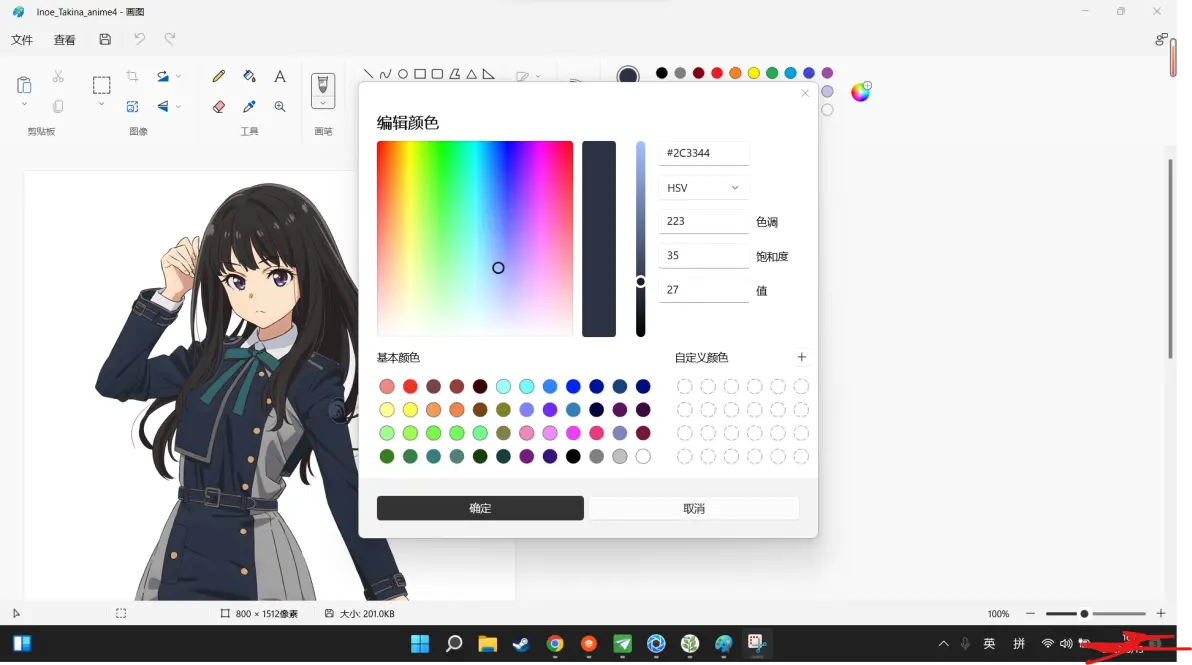Click the canvas vertical scrollbar
This screenshot has height=665, width=1192.
pos(1170,258)
